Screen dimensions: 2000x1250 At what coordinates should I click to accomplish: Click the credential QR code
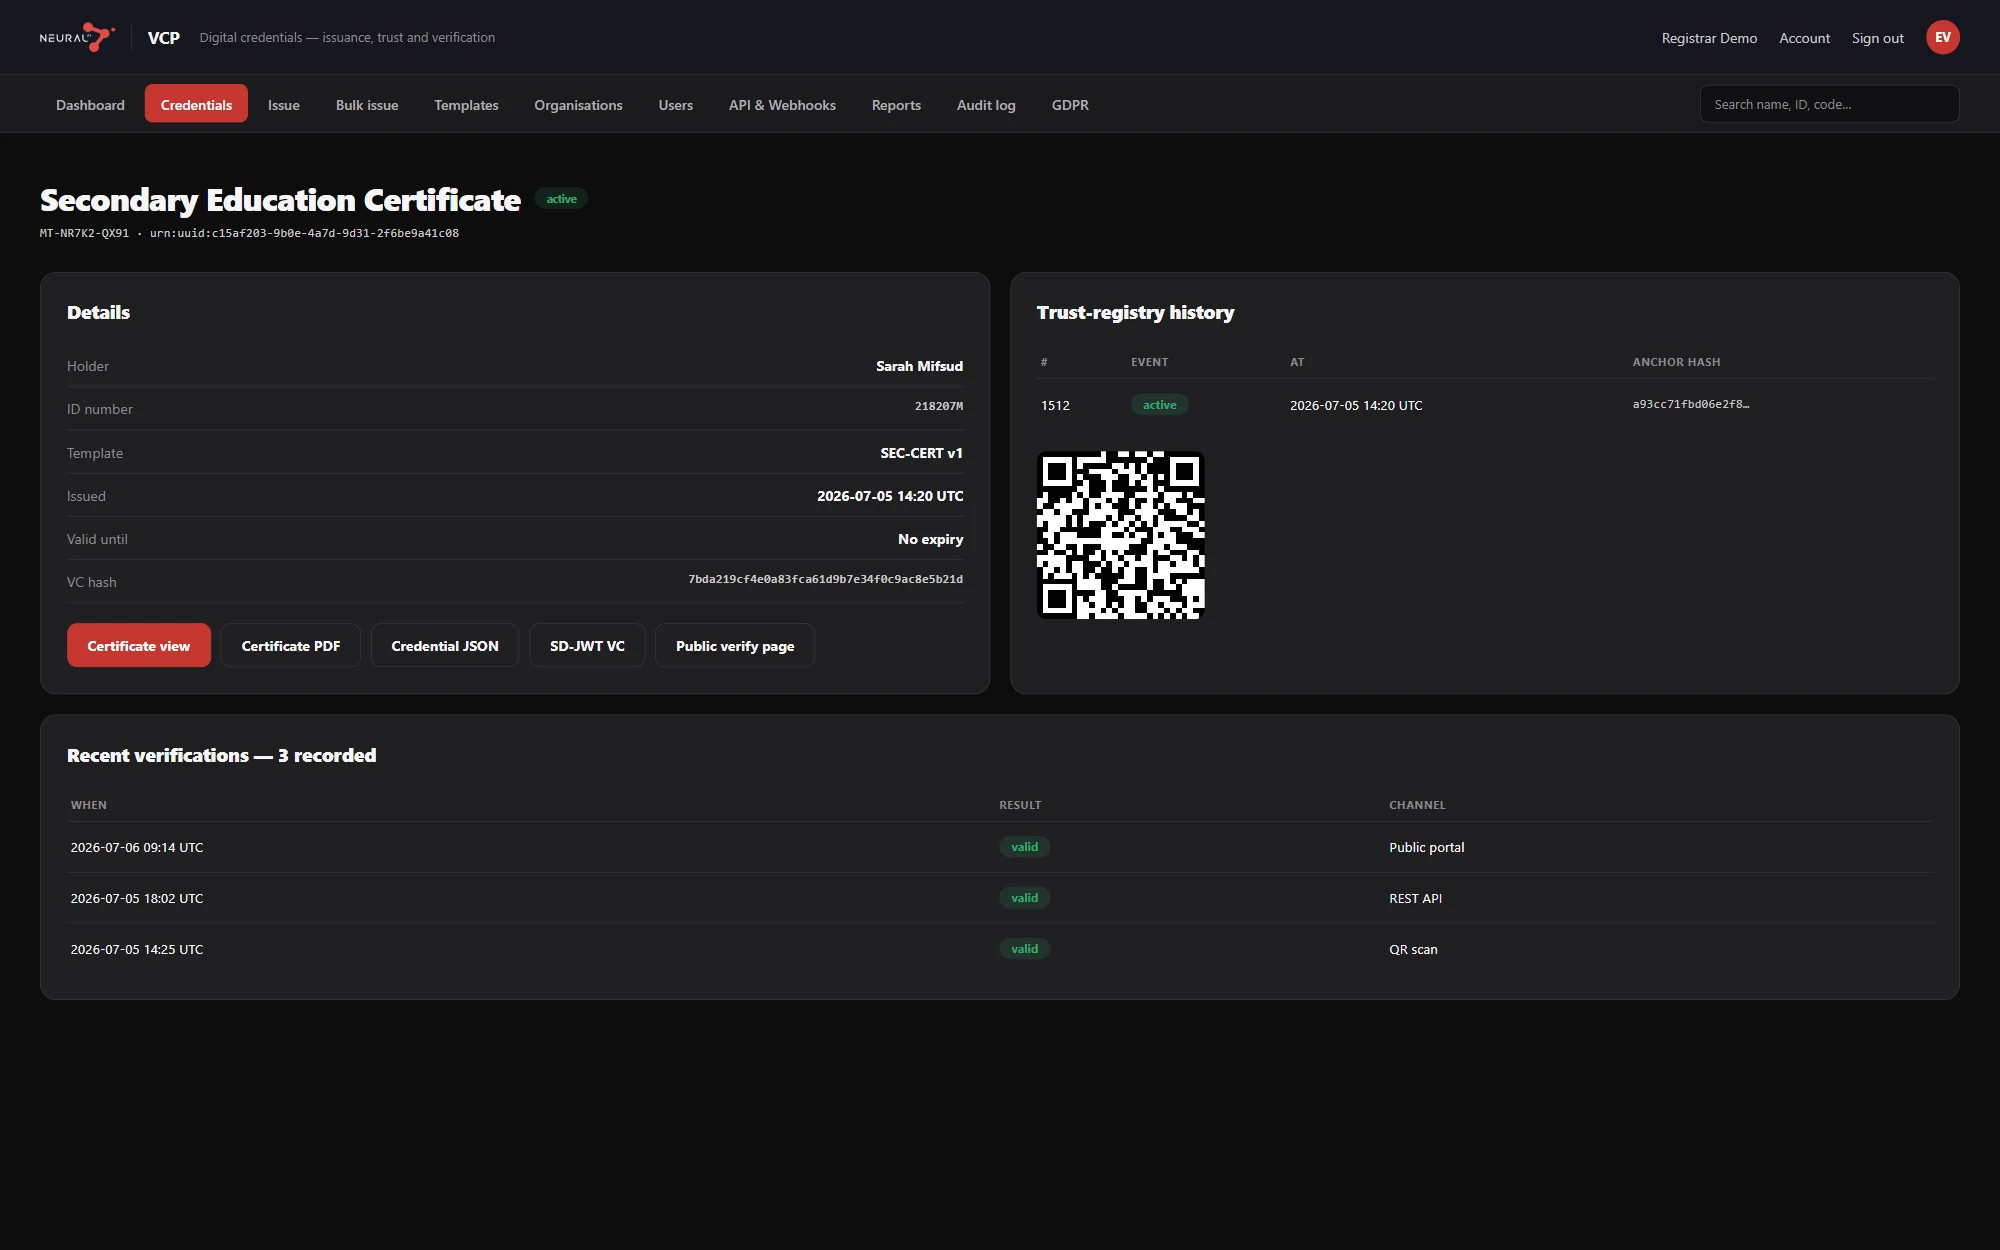pyautogui.click(x=1120, y=535)
